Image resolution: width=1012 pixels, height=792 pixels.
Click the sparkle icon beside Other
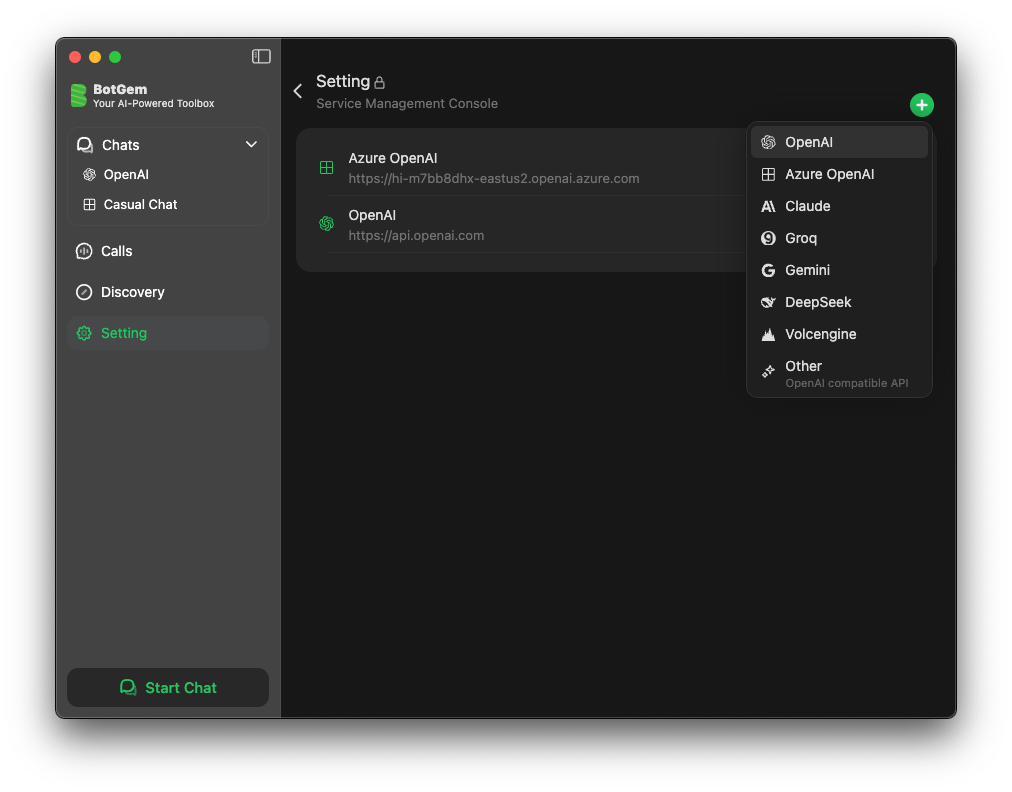768,371
